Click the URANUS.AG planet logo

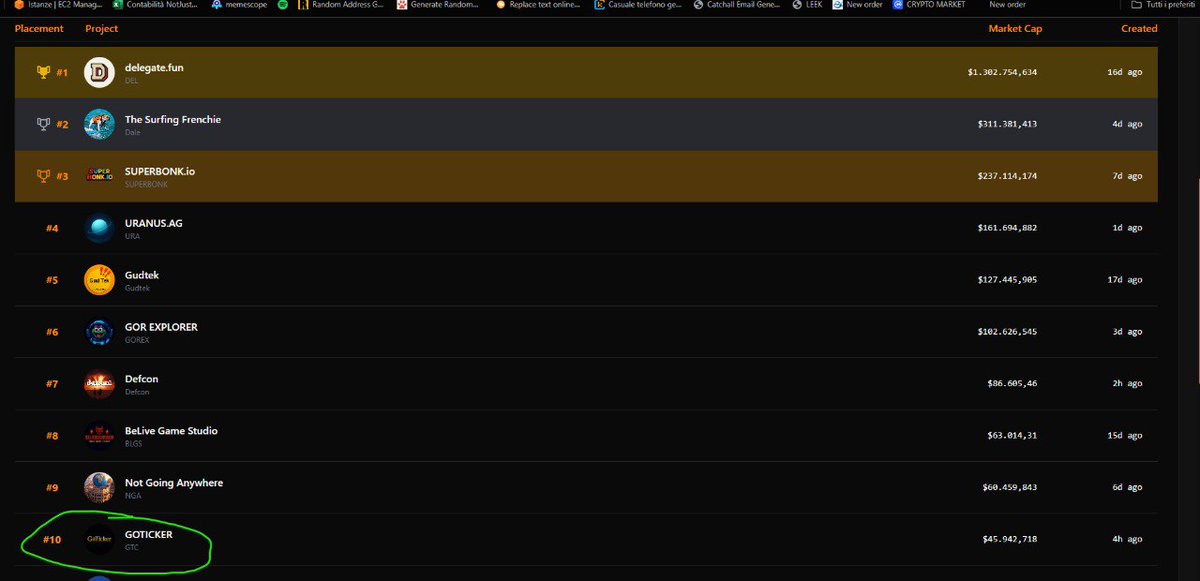coord(99,228)
